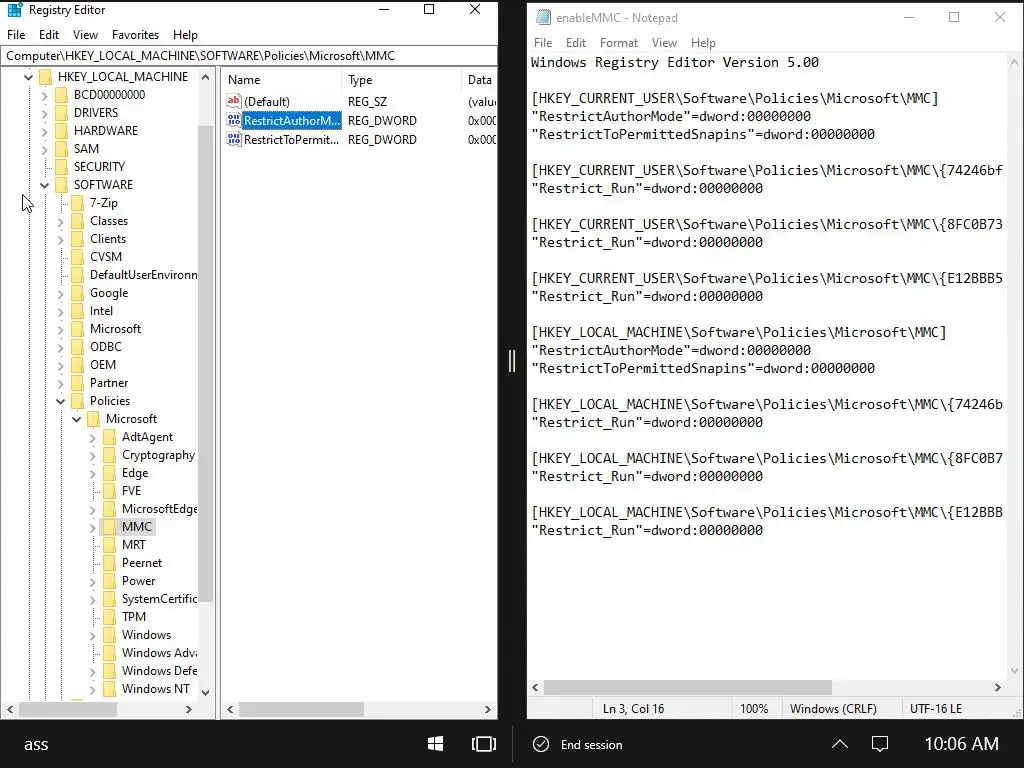The width and height of the screenshot is (1024, 768).
Task: Click the Notepad app icon in title bar
Action: [x=543, y=18]
